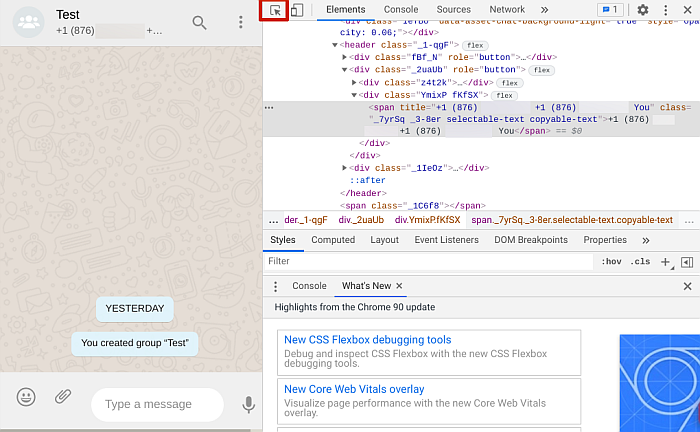The width and height of the screenshot is (700, 432).
Task: Open drawer three-dot menu
Action: point(275,286)
